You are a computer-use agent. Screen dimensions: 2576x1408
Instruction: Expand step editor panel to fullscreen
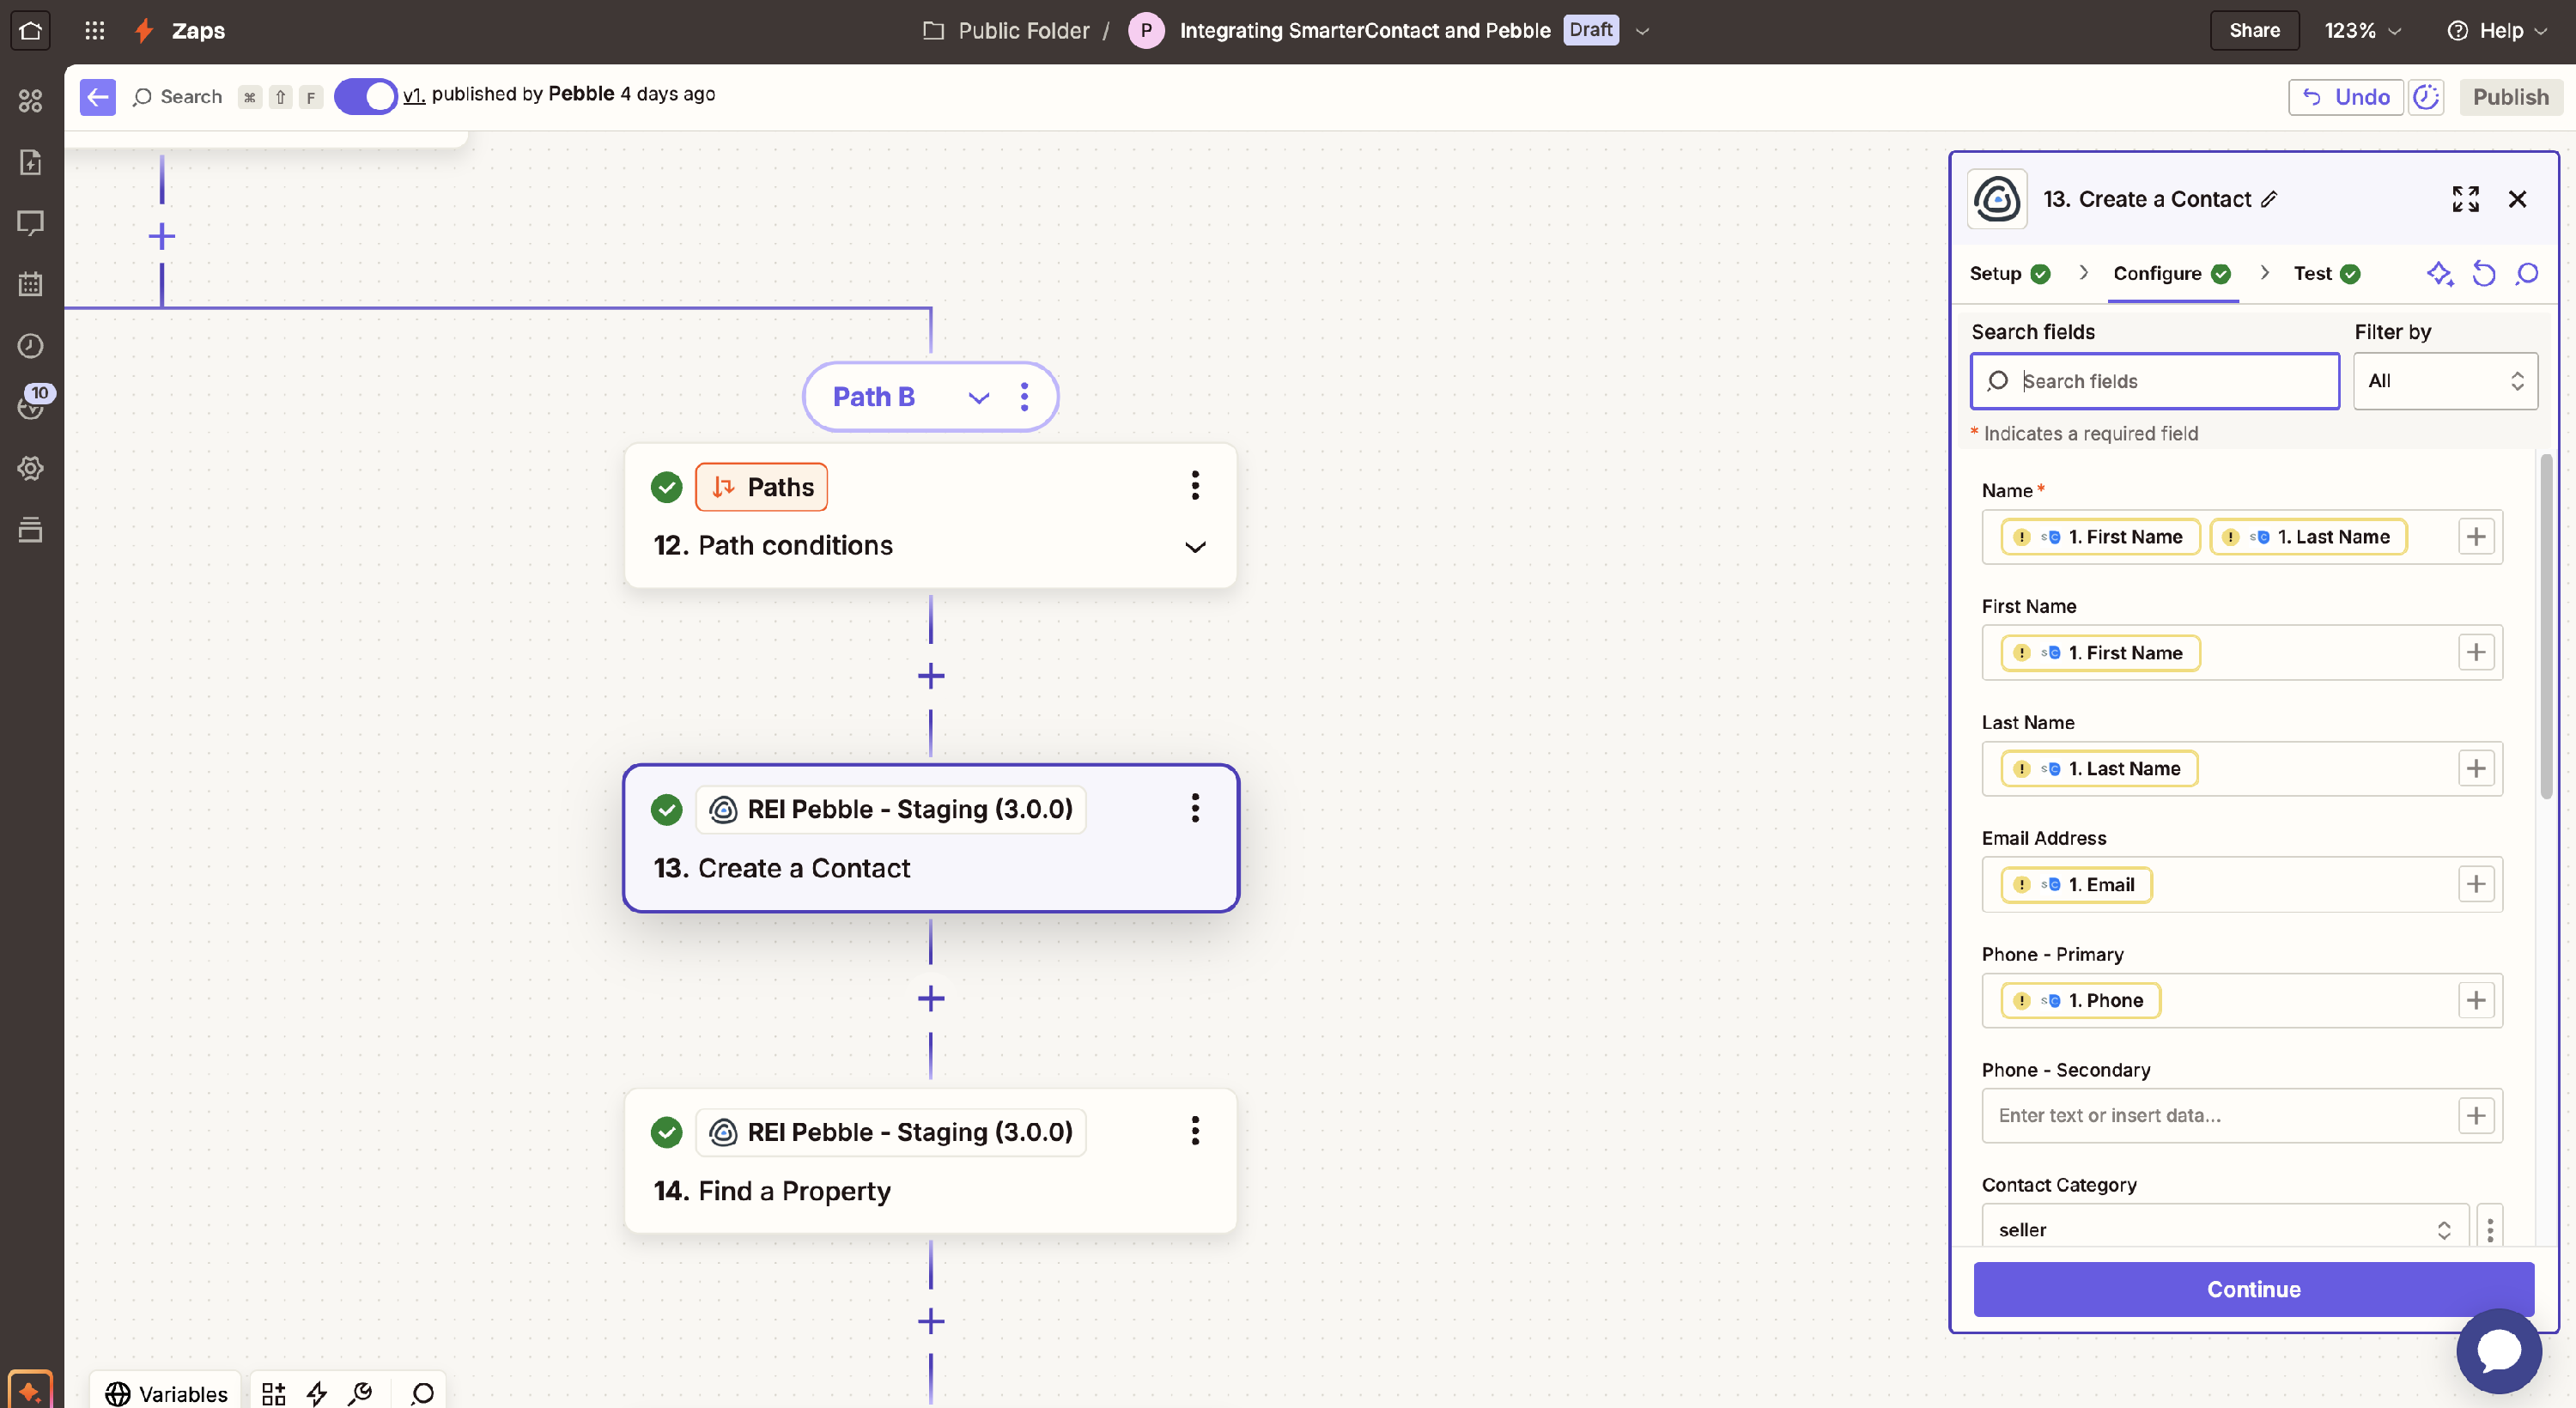click(x=2465, y=199)
